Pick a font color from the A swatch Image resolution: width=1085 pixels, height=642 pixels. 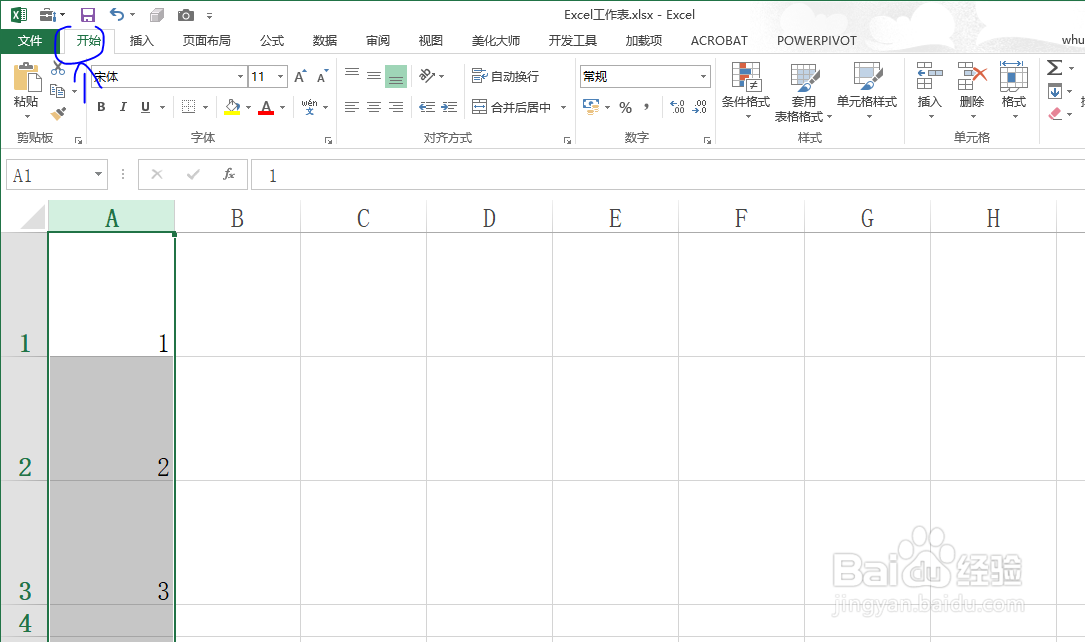(268, 107)
